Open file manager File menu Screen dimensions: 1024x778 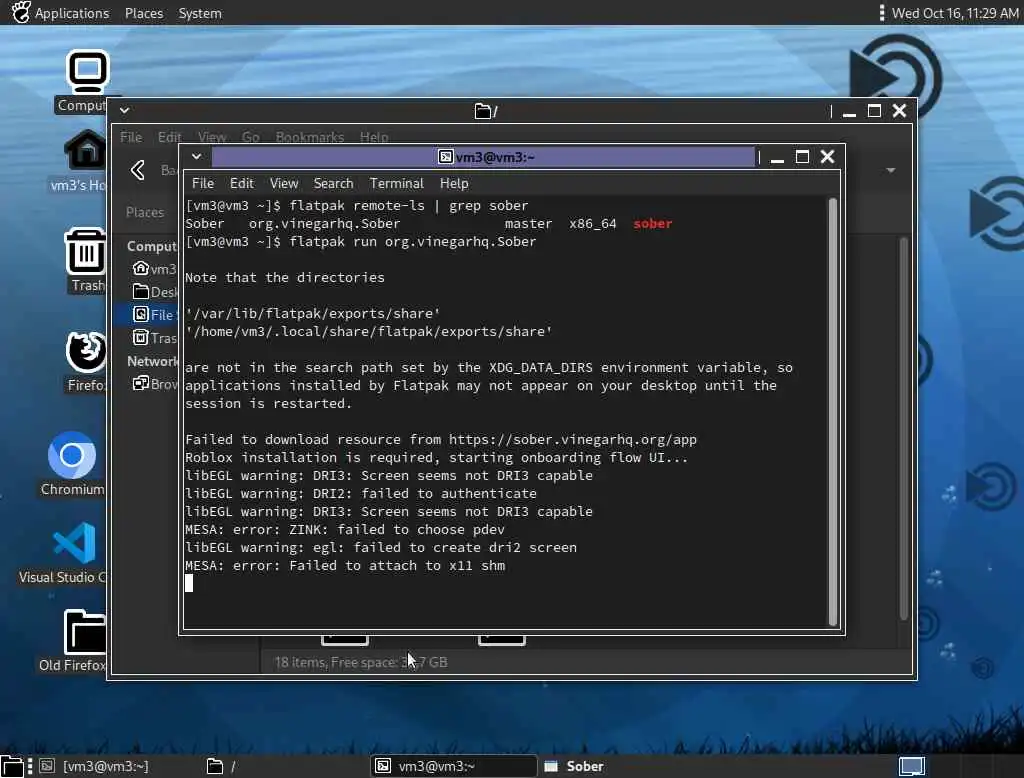[131, 137]
